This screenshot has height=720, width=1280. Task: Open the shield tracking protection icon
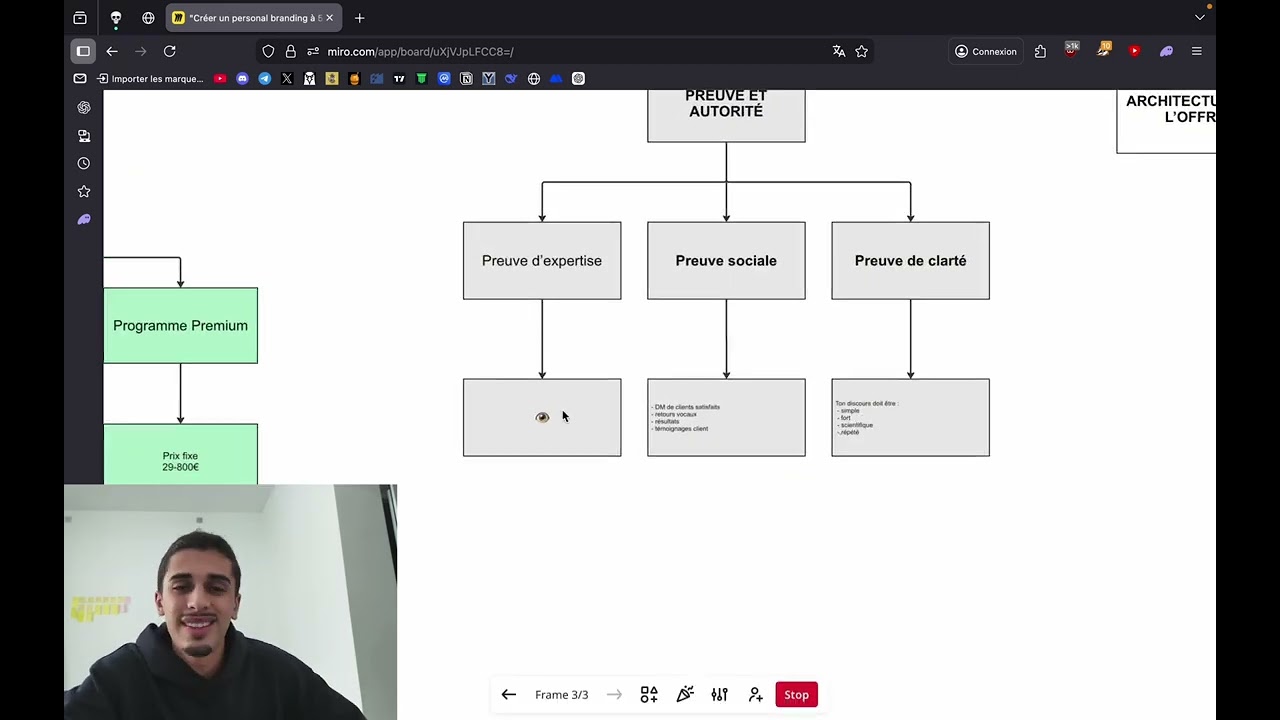(x=268, y=51)
